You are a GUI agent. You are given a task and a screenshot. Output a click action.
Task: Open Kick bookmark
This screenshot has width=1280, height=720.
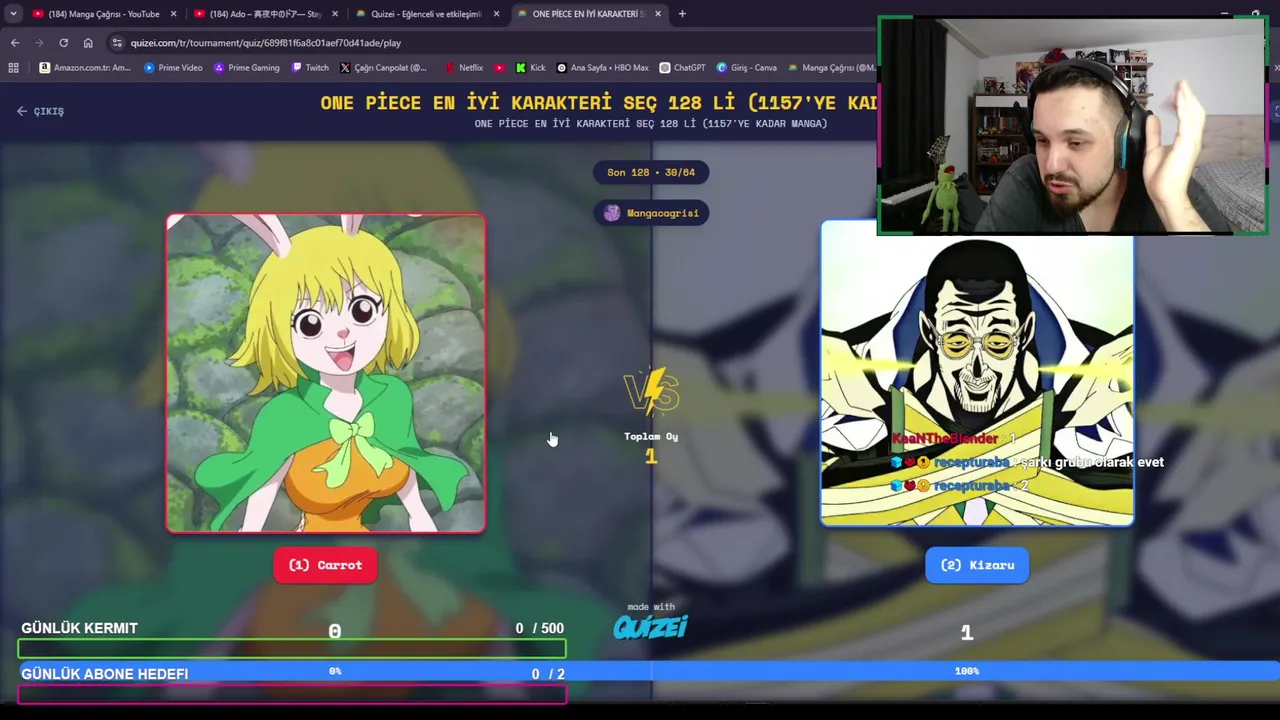(x=531, y=68)
